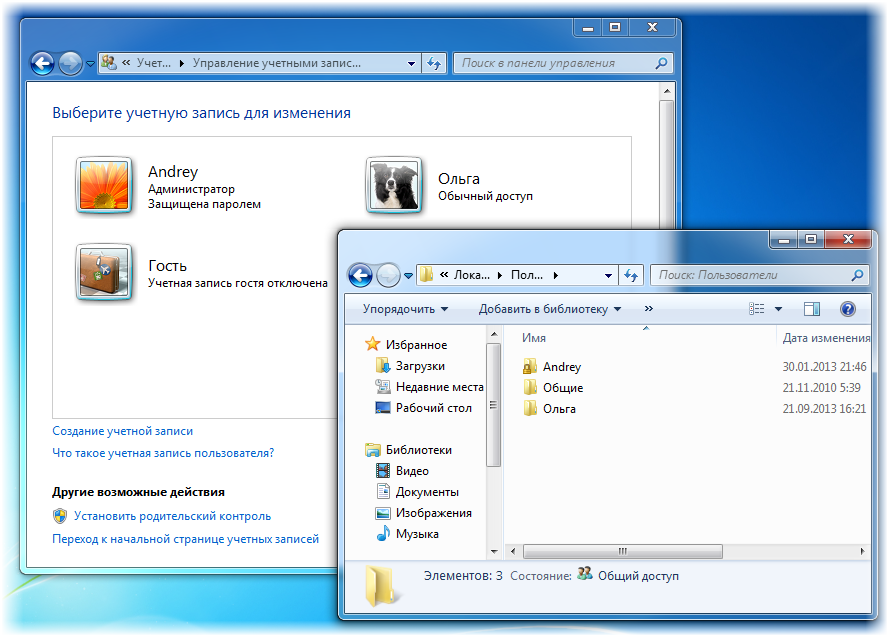889x637 pixels.
Task: Click Back arrow in Control Panel window
Action: click(43, 63)
